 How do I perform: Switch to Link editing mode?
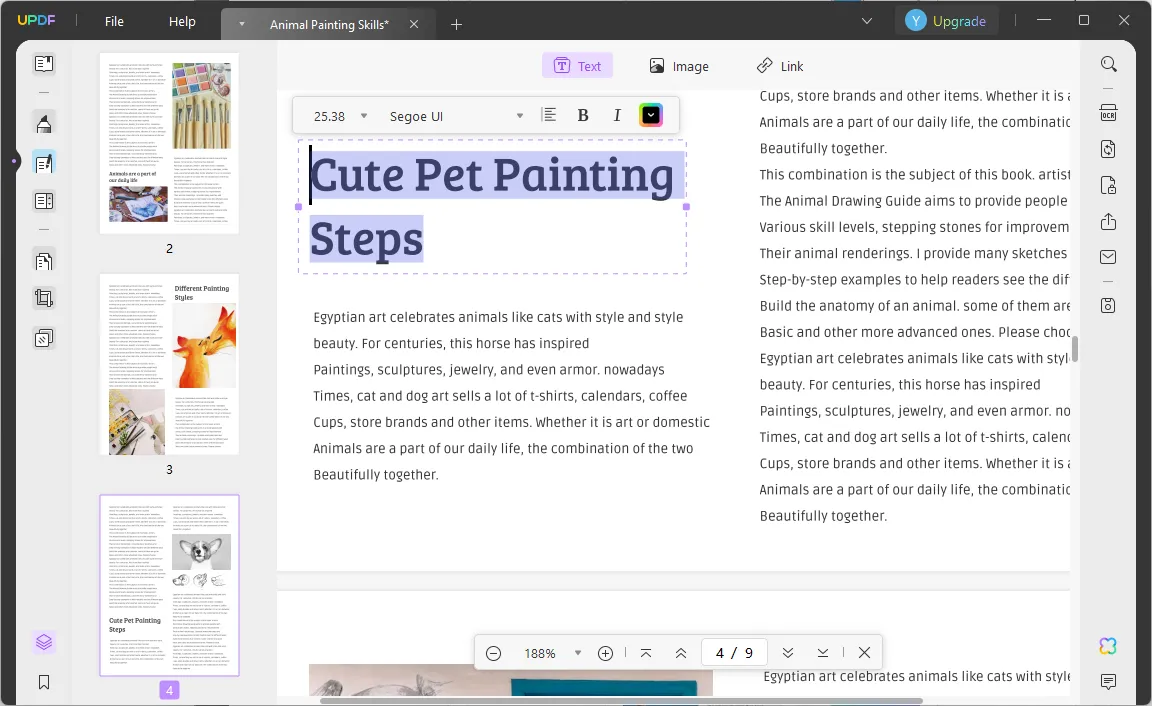point(780,66)
